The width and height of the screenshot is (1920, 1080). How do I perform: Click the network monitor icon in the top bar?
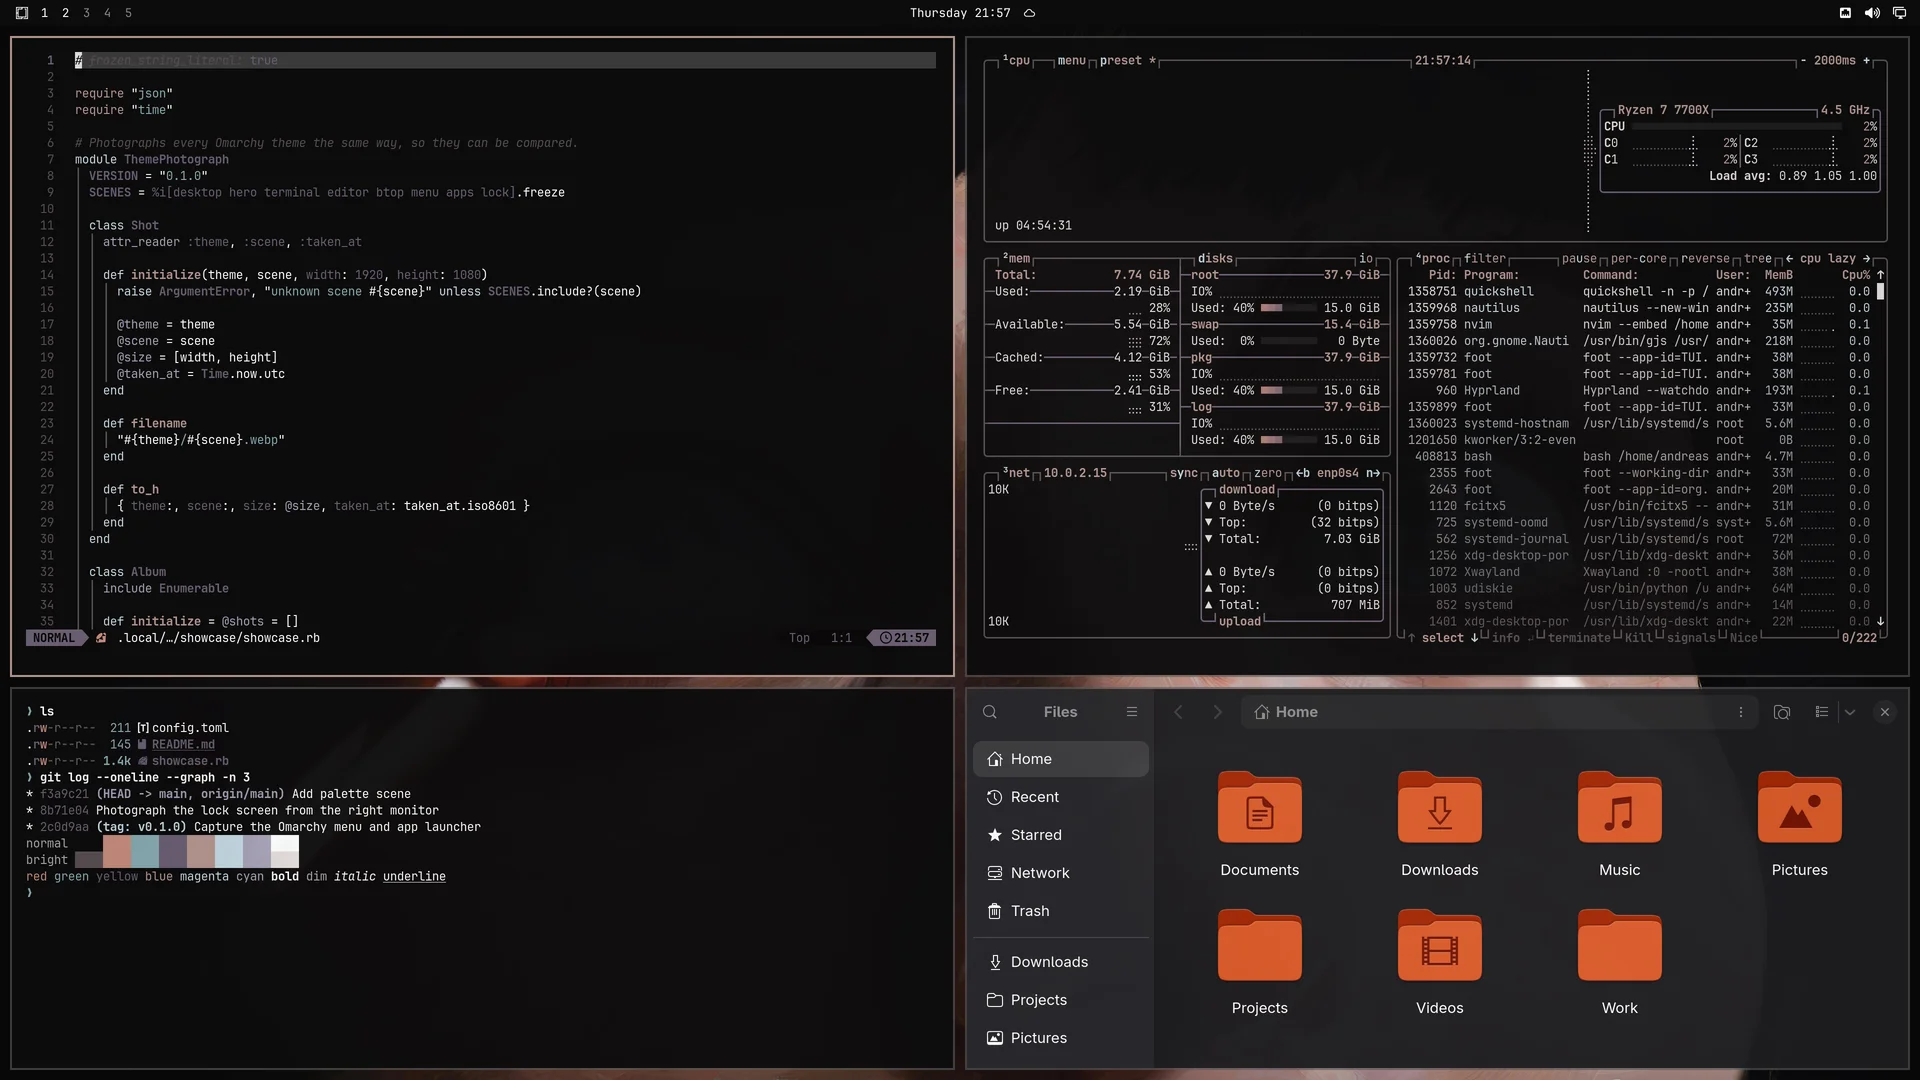pos(1899,13)
